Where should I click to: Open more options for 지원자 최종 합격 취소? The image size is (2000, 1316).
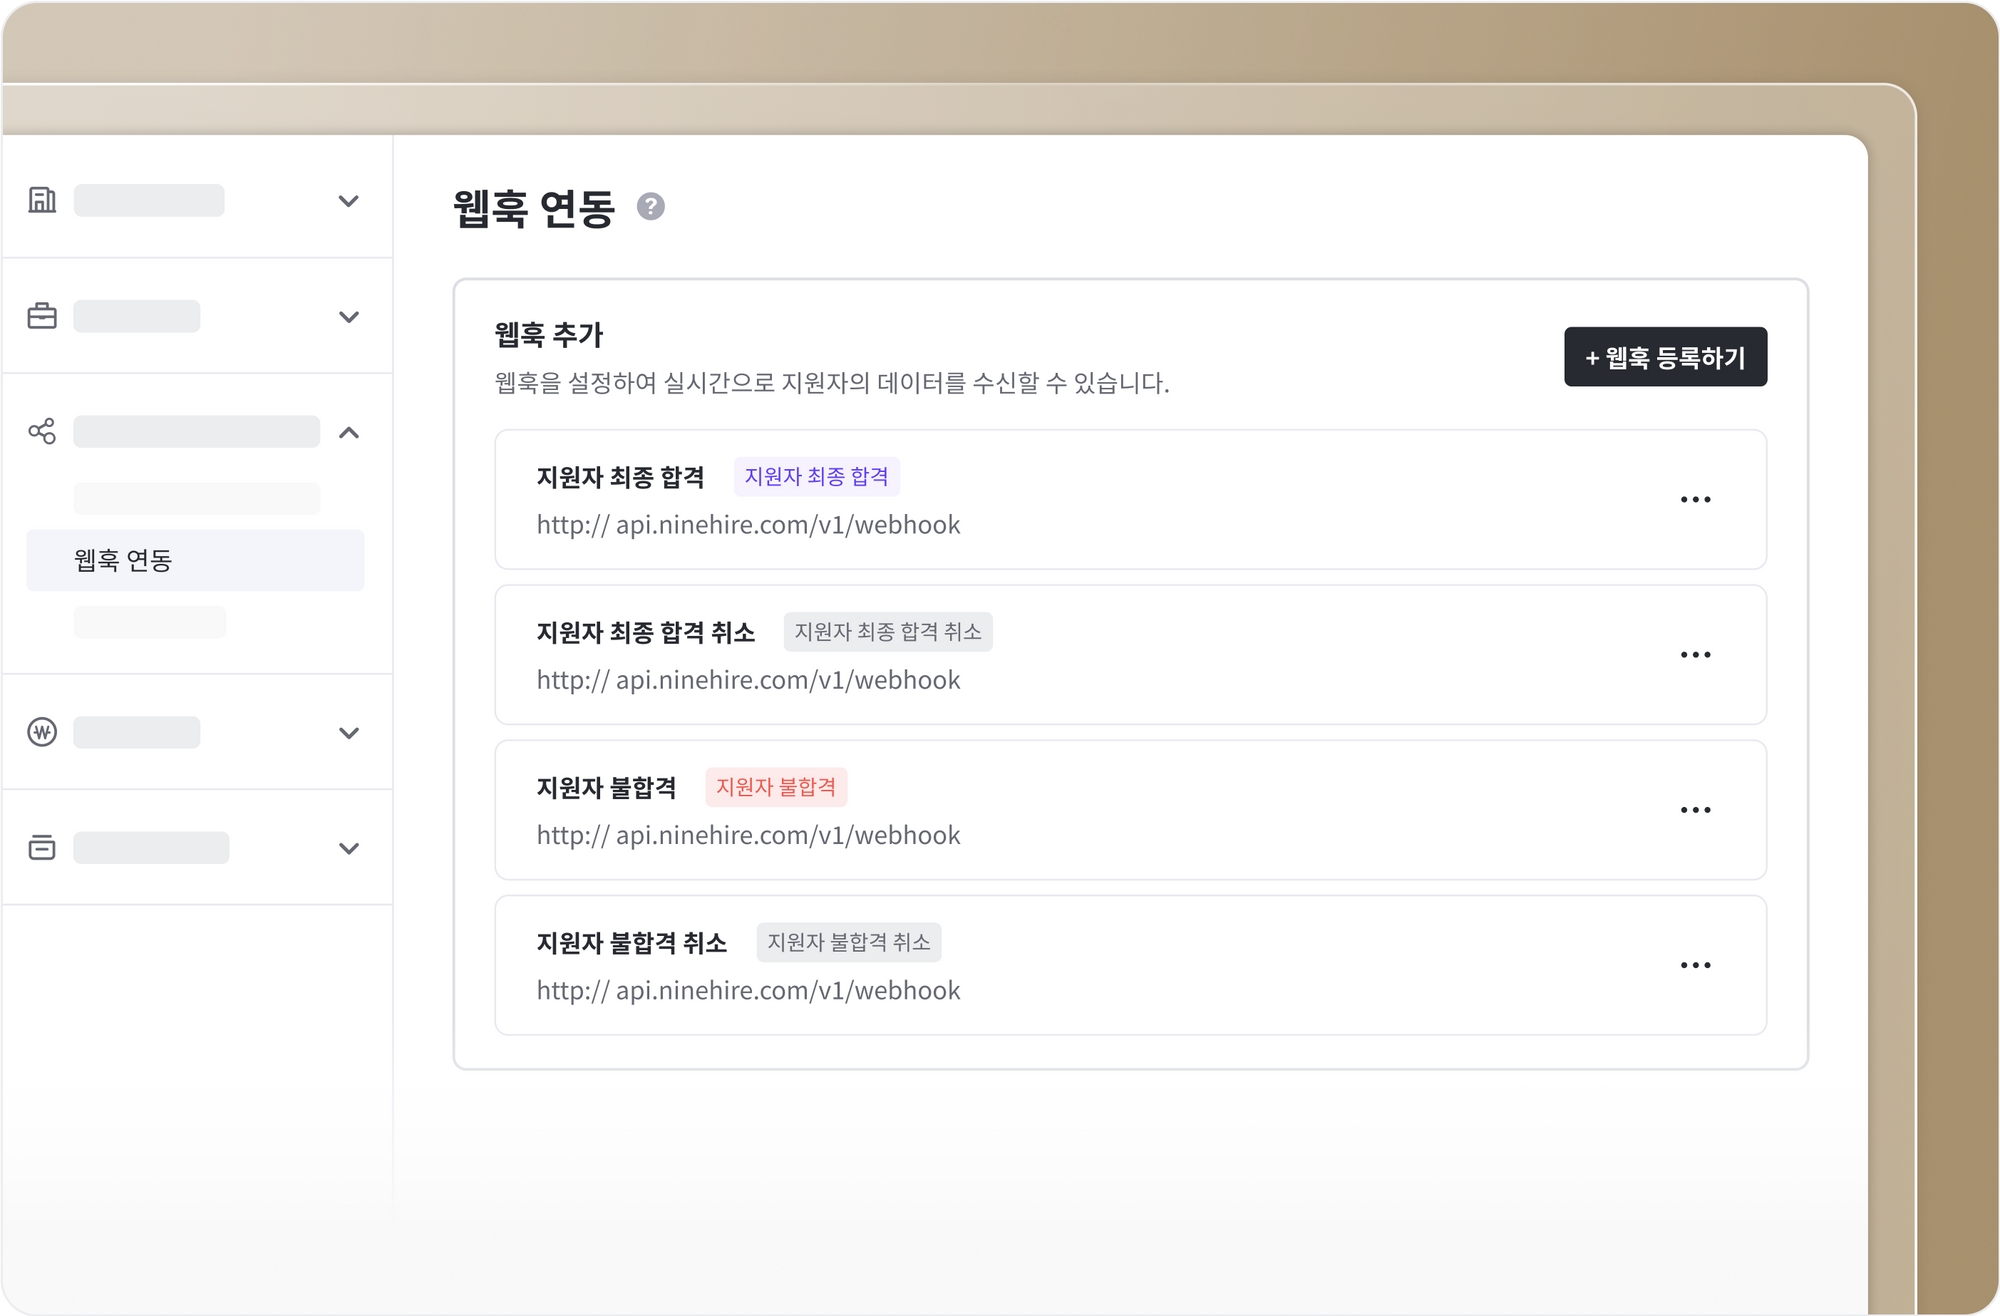pyautogui.click(x=1695, y=655)
